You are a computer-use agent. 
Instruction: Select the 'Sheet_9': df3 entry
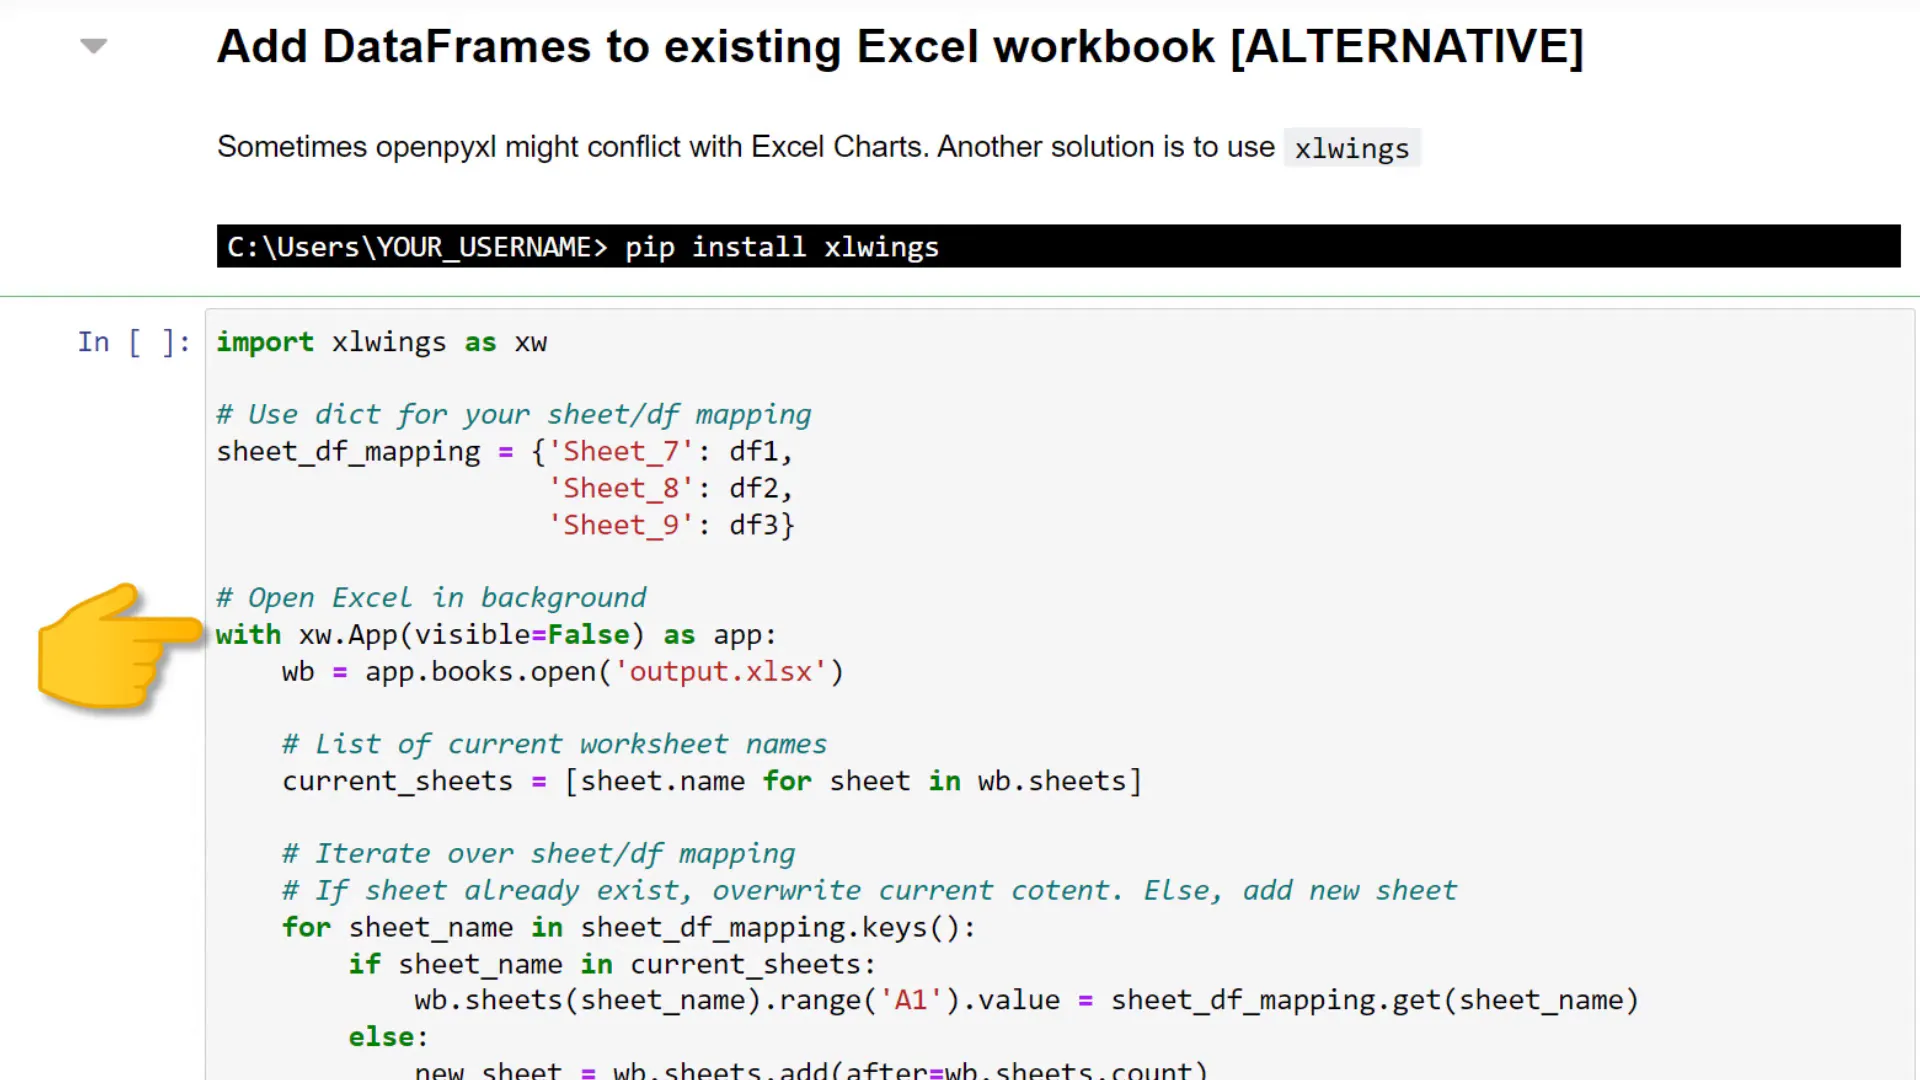click(670, 524)
